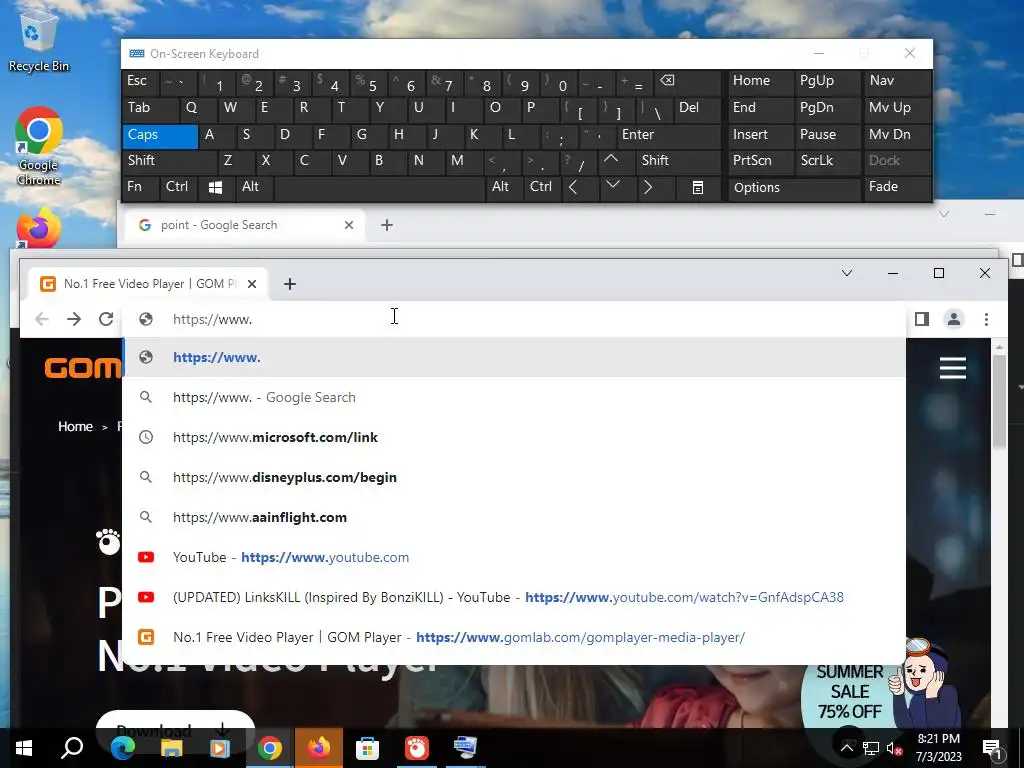Image resolution: width=1024 pixels, height=768 pixels.
Task: Click the Tab key on the On-Screen Keyboard
Action: 150,108
